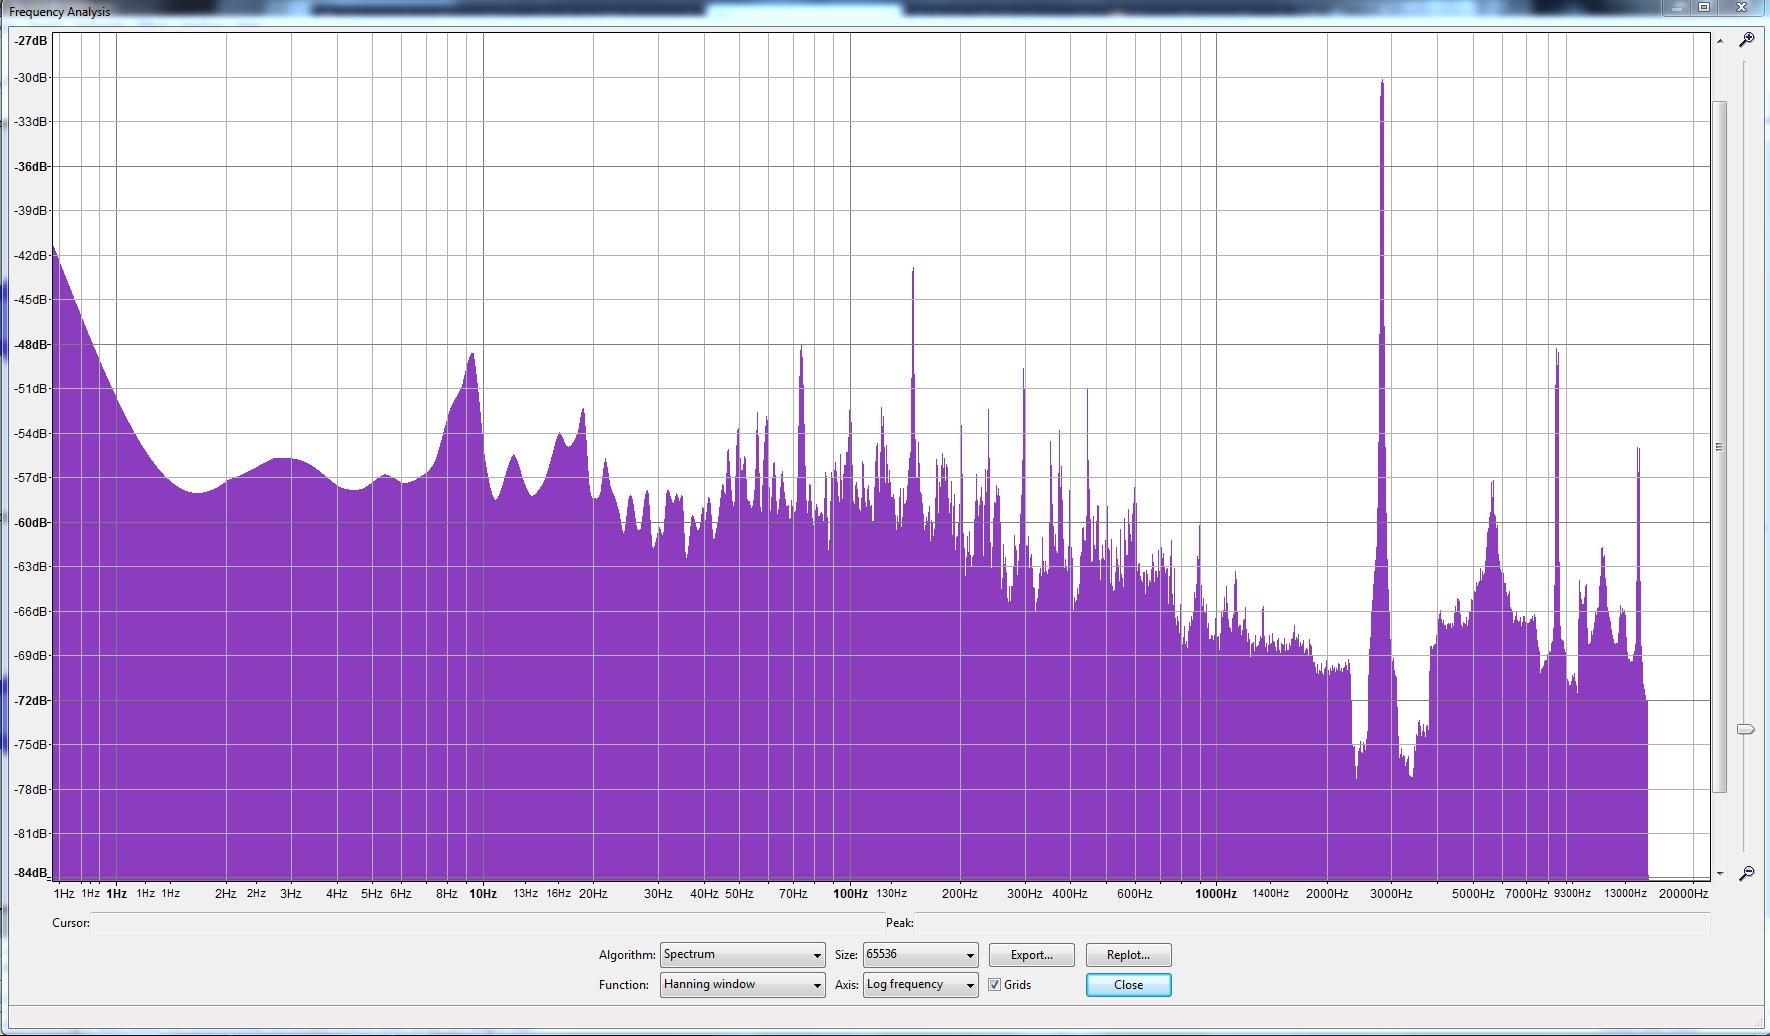Open the Size dropdown showing 65536
Image resolution: width=1770 pixels, height=1036 pixels.
919,954
